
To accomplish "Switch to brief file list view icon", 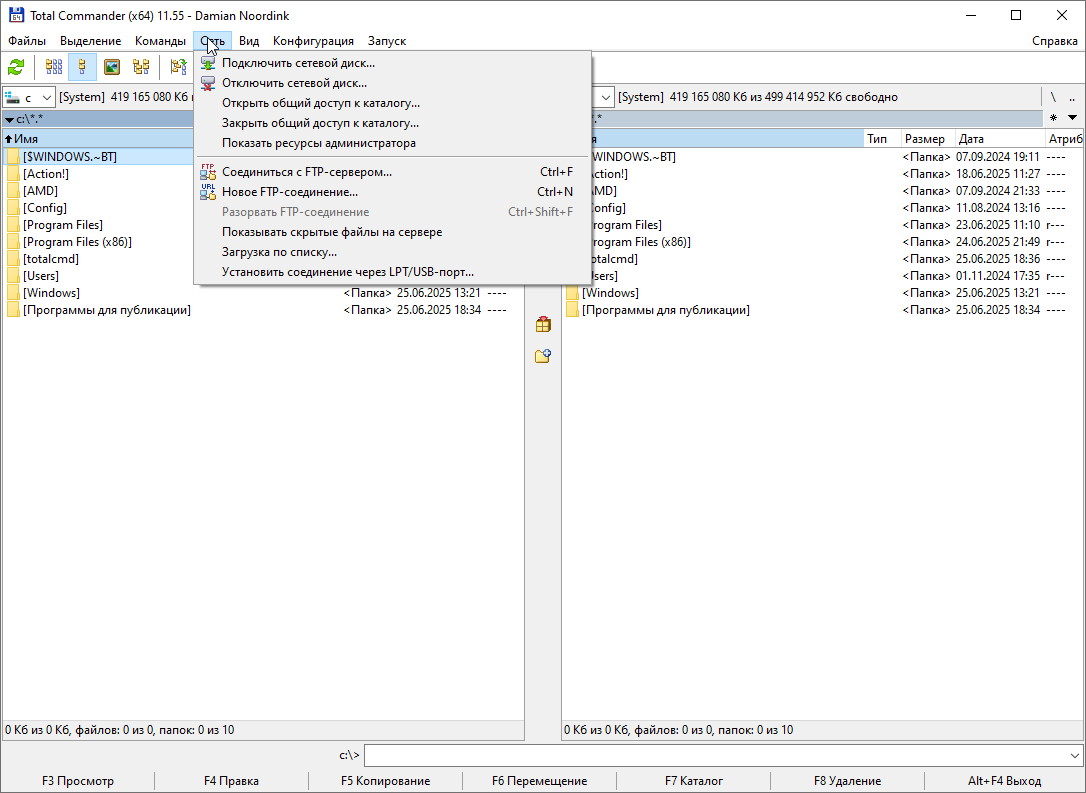I will (54, 67).
